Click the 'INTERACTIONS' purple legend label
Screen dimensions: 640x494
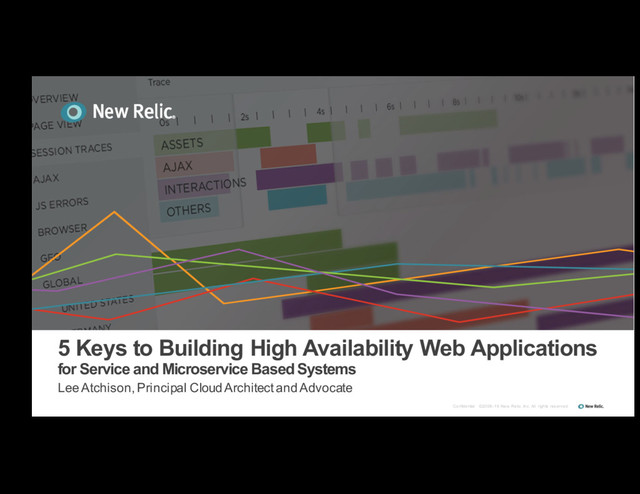(205, 187)
